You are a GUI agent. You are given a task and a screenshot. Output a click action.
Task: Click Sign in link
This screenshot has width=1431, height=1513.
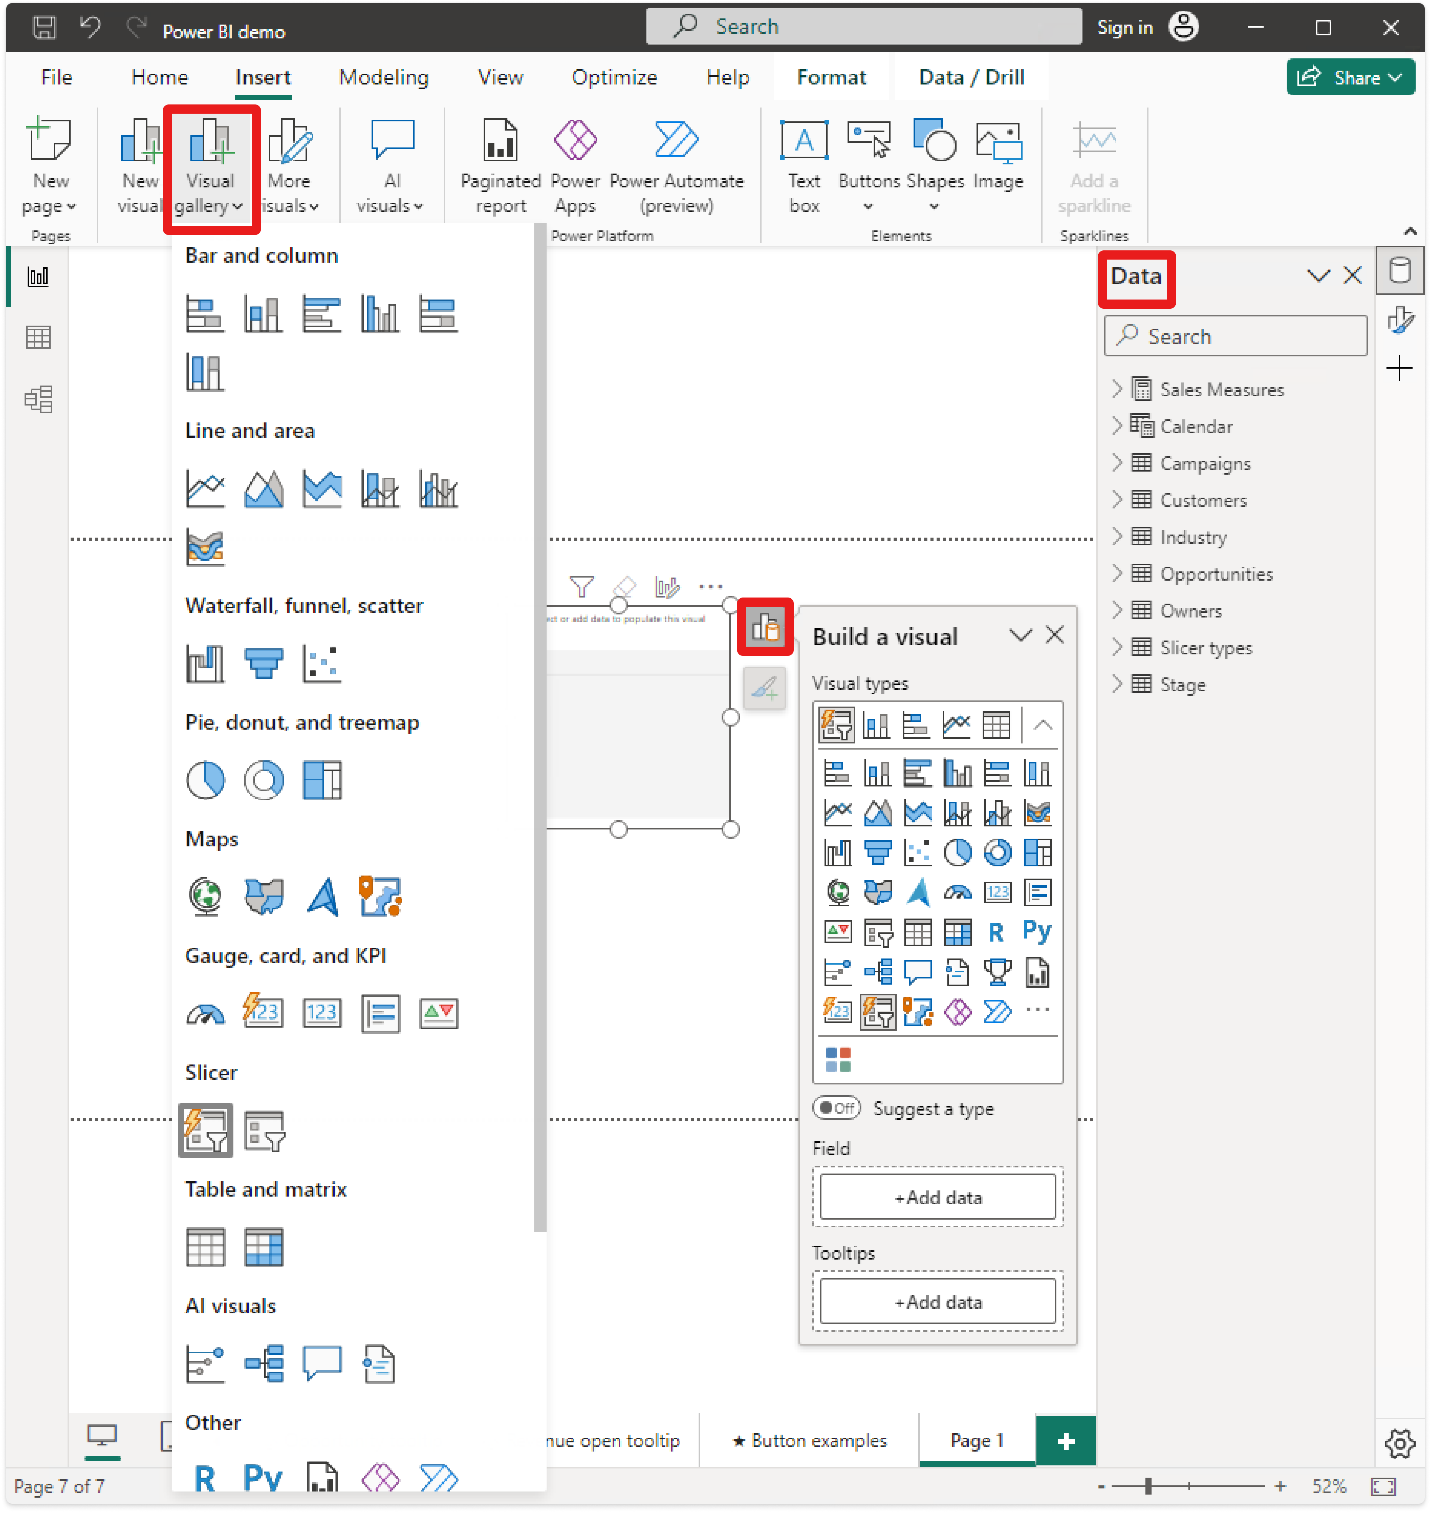click(x=1125, y=28)
